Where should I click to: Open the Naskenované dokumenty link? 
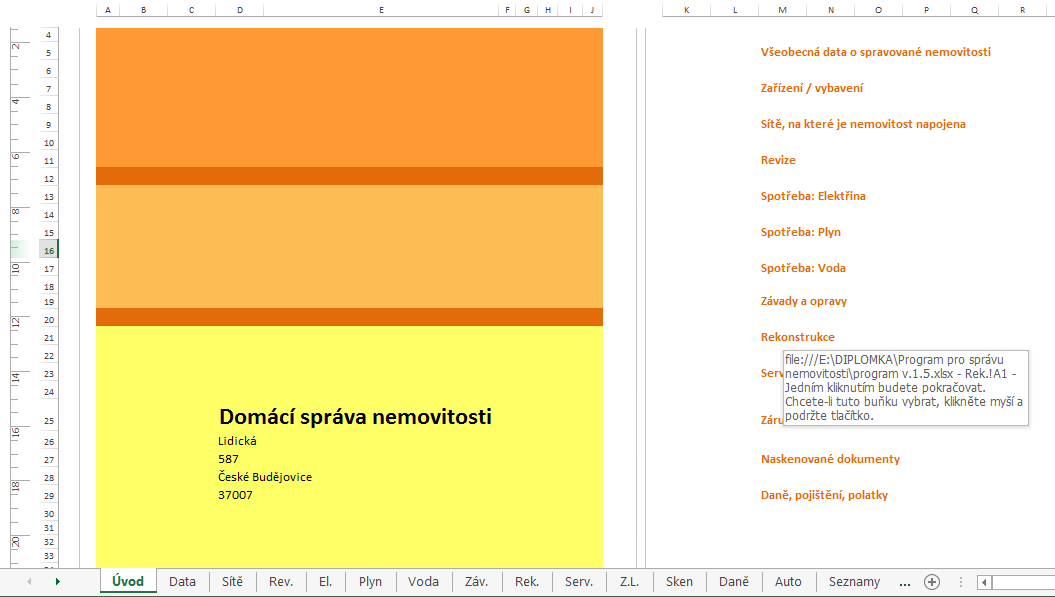830,459
